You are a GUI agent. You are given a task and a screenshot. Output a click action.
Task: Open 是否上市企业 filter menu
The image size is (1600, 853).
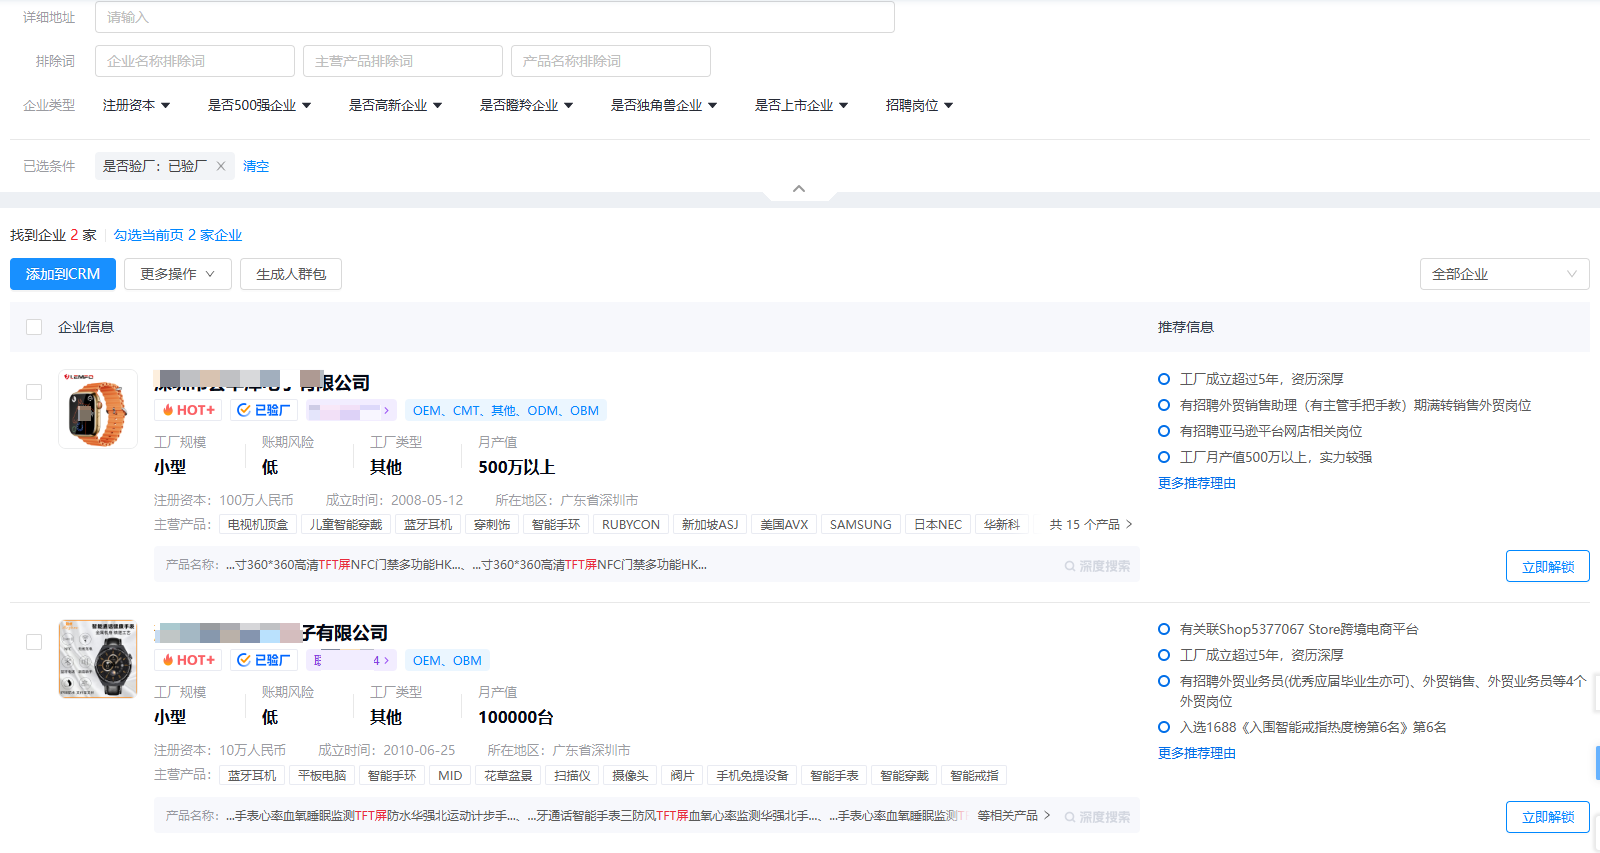pyautogui.click(x=801, y=105)
